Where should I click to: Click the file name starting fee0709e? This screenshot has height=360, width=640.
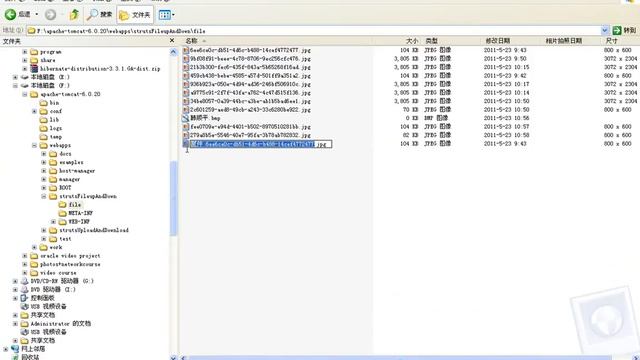tap(250, 127)
